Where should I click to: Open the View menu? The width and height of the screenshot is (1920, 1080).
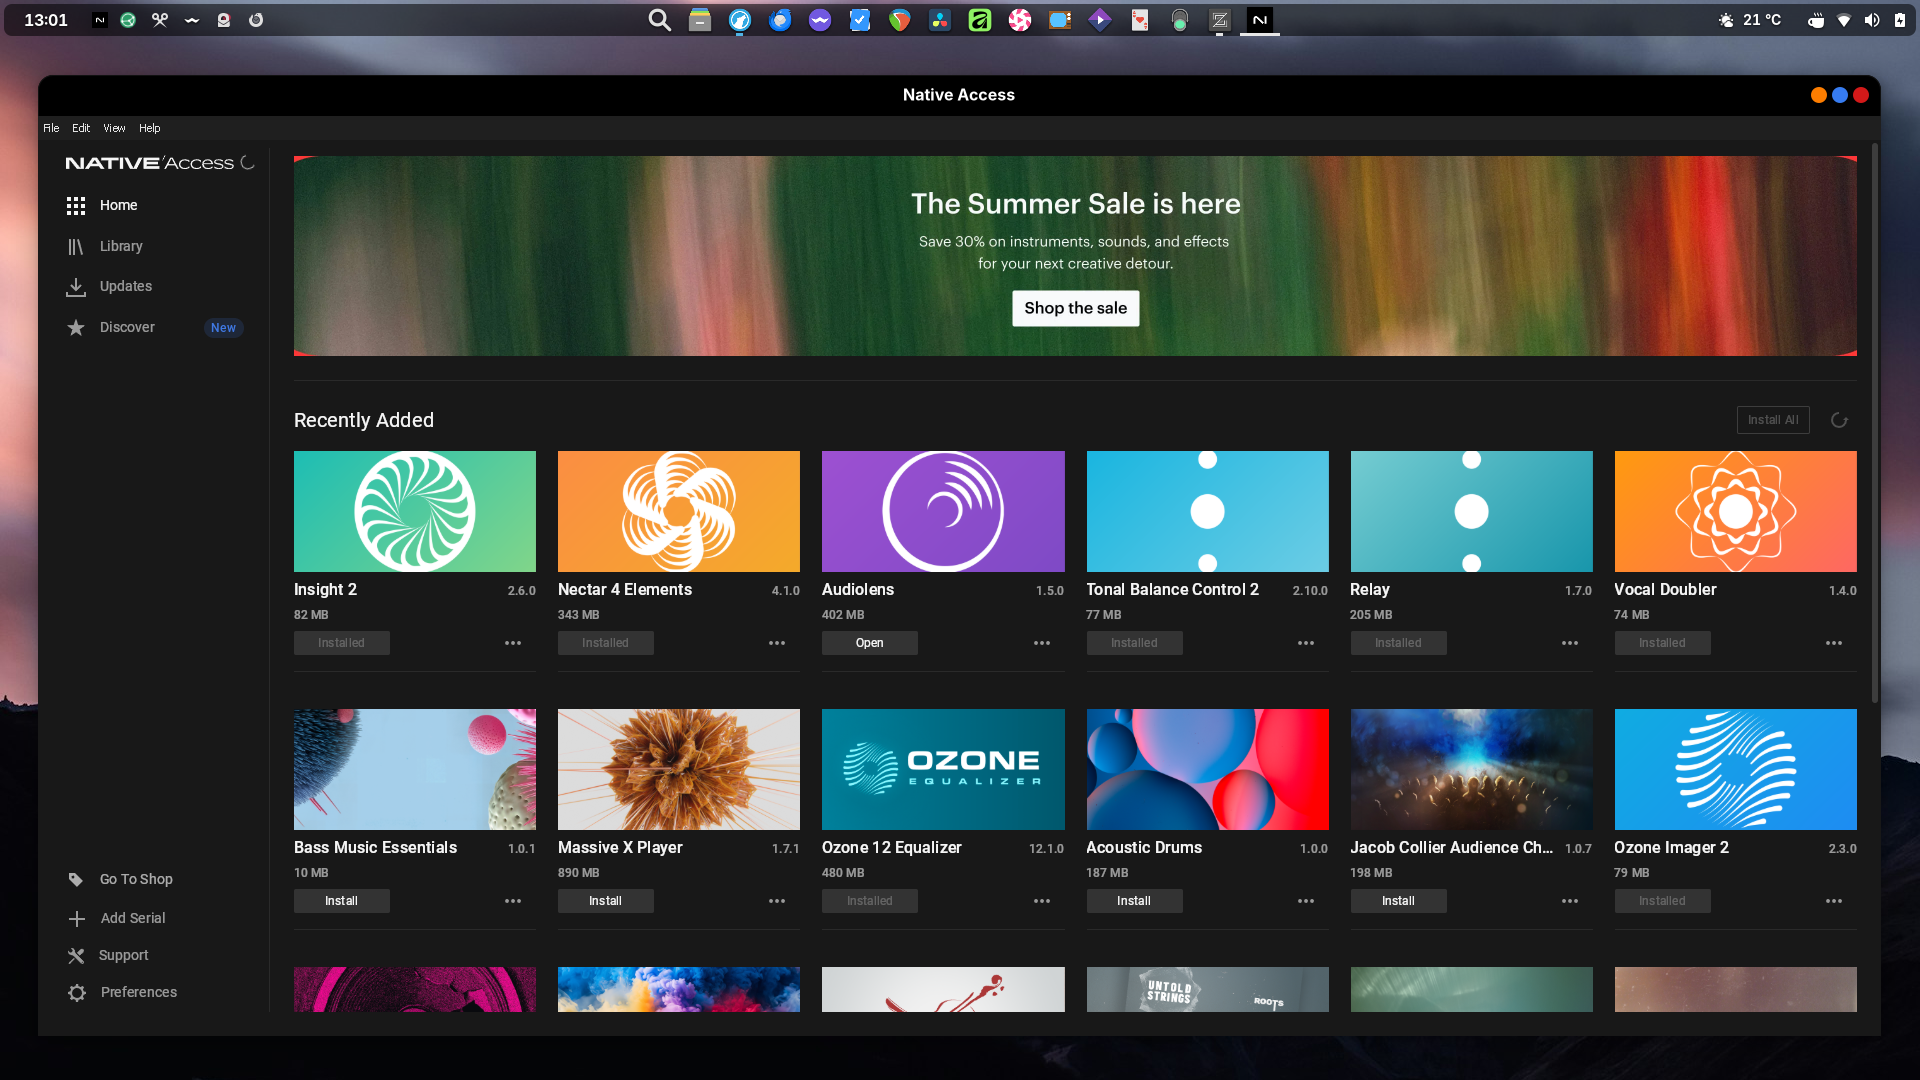114,128
